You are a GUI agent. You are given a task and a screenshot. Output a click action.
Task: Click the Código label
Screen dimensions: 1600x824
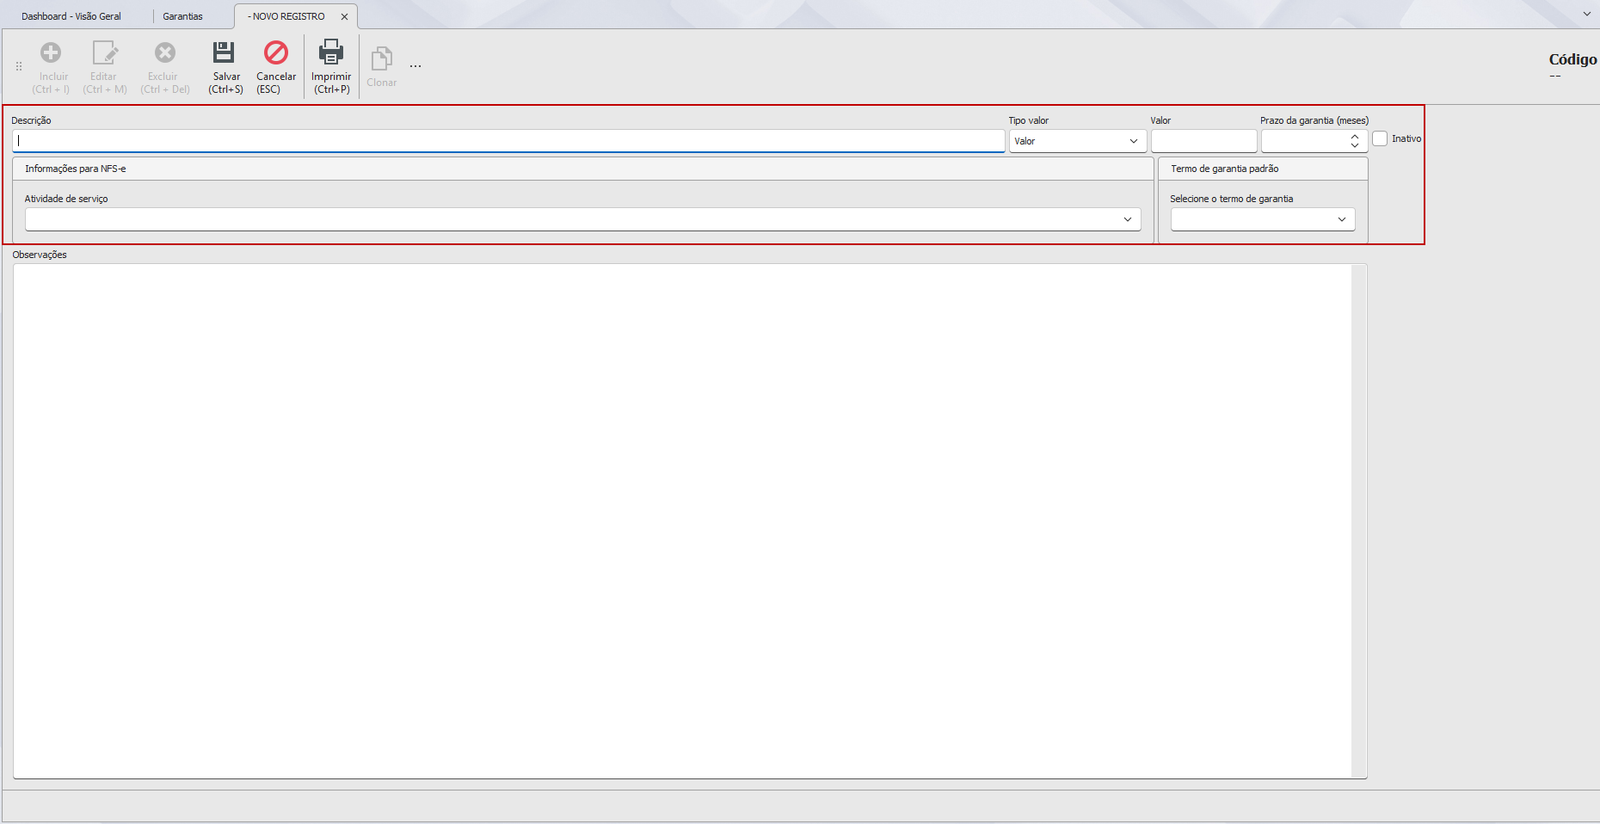pos(1572,59)
